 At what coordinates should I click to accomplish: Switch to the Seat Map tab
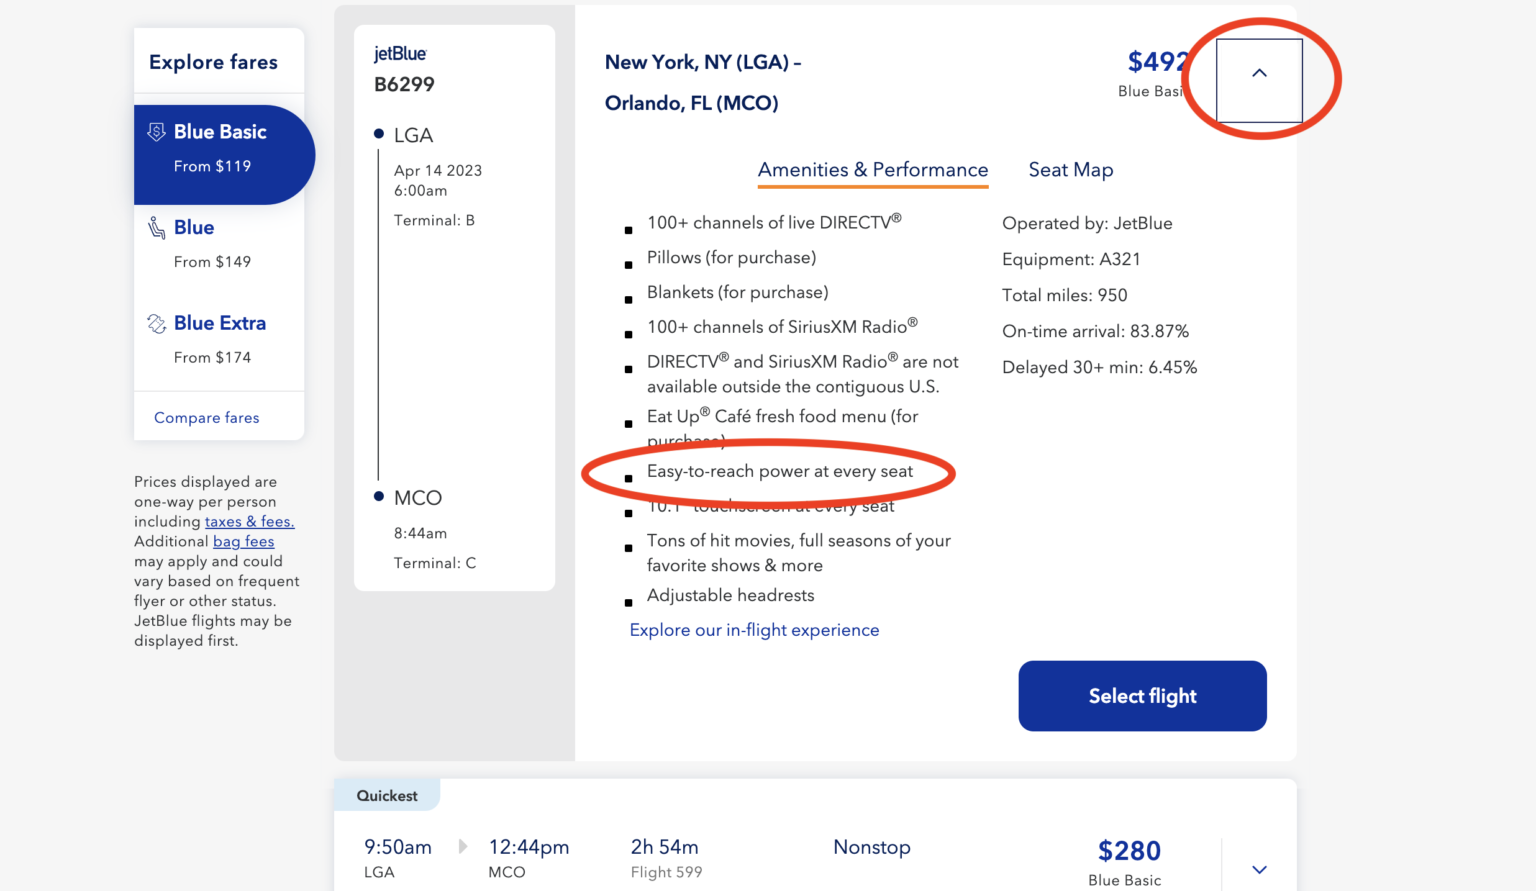tap(1071, 169)
